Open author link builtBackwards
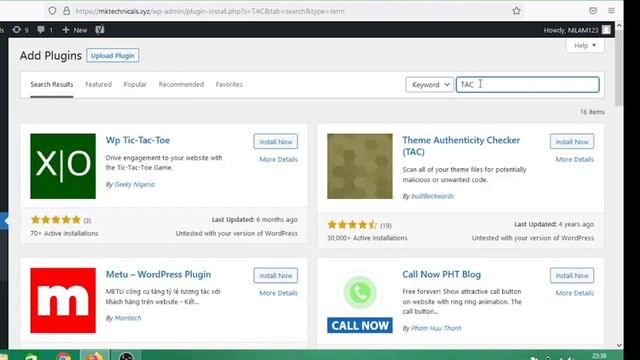Image resolution: width=640 pixels, height=360 pixels. point(433,196)
